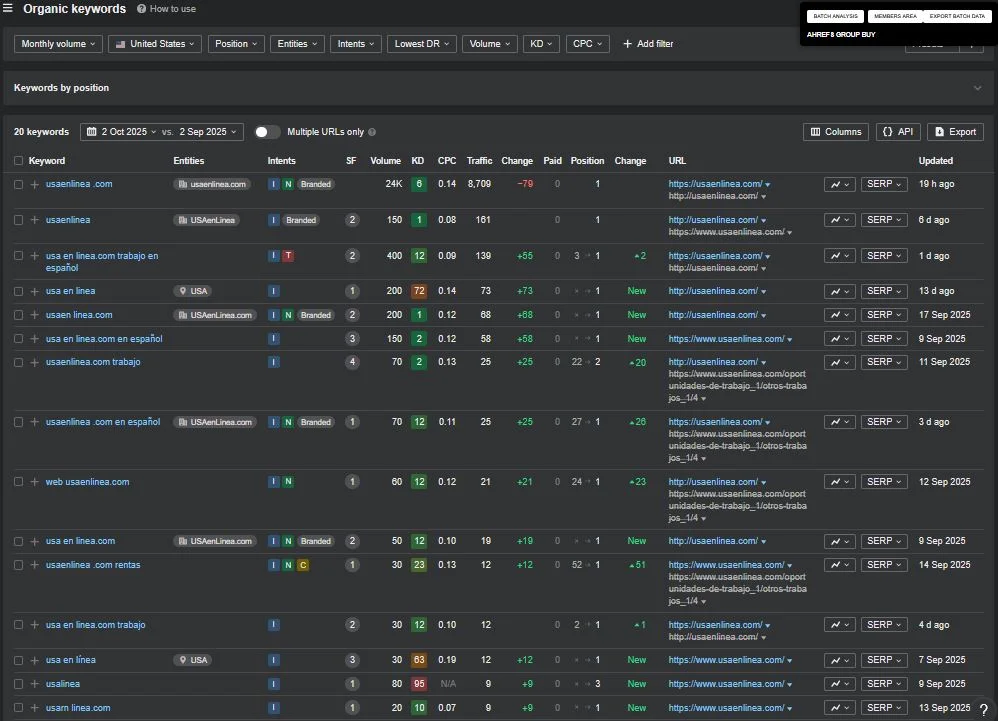Sort by the Traffic column header
Image resolution: width=998 pixels, height=721 pixels.
479,161
